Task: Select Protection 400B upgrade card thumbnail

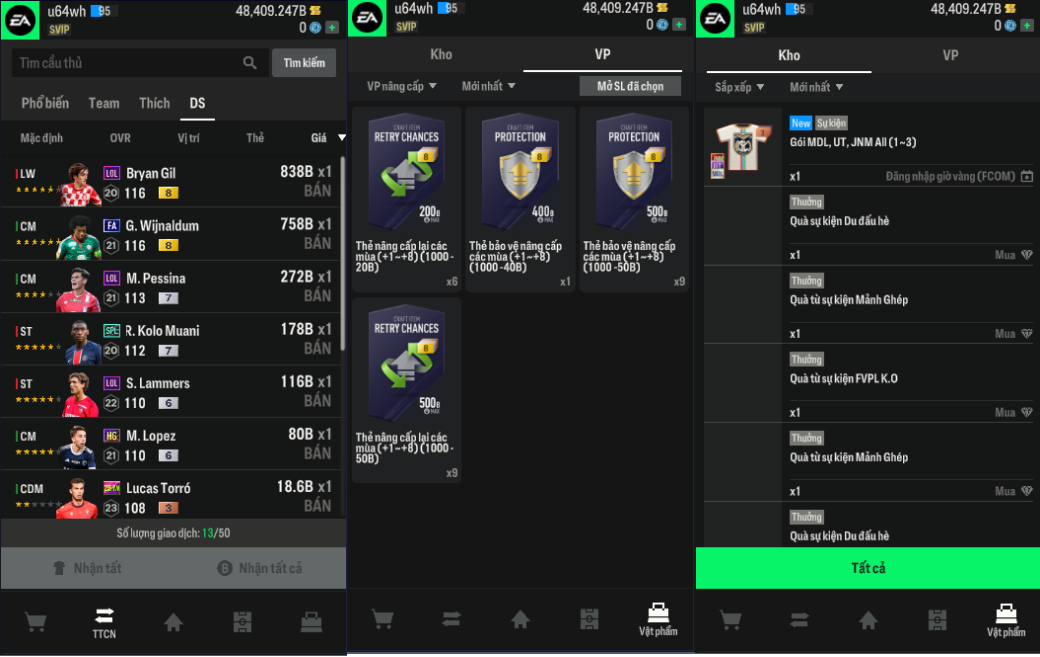Action: [x=520, y=171]
